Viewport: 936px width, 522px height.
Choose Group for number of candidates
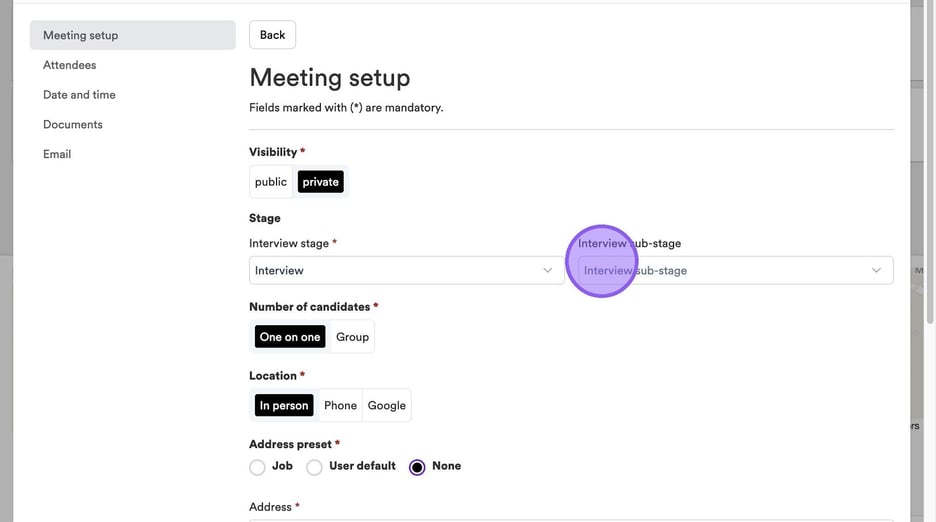352,337
